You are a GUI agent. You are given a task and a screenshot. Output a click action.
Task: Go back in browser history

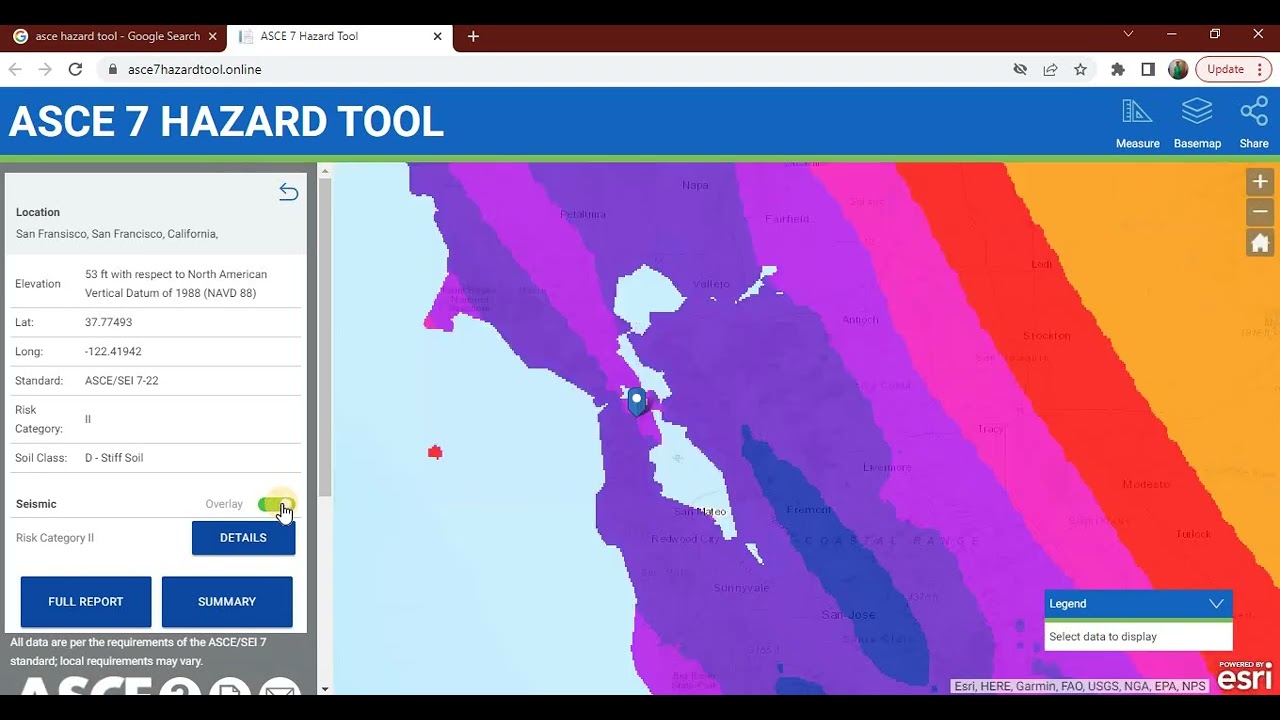pos(15,69)
